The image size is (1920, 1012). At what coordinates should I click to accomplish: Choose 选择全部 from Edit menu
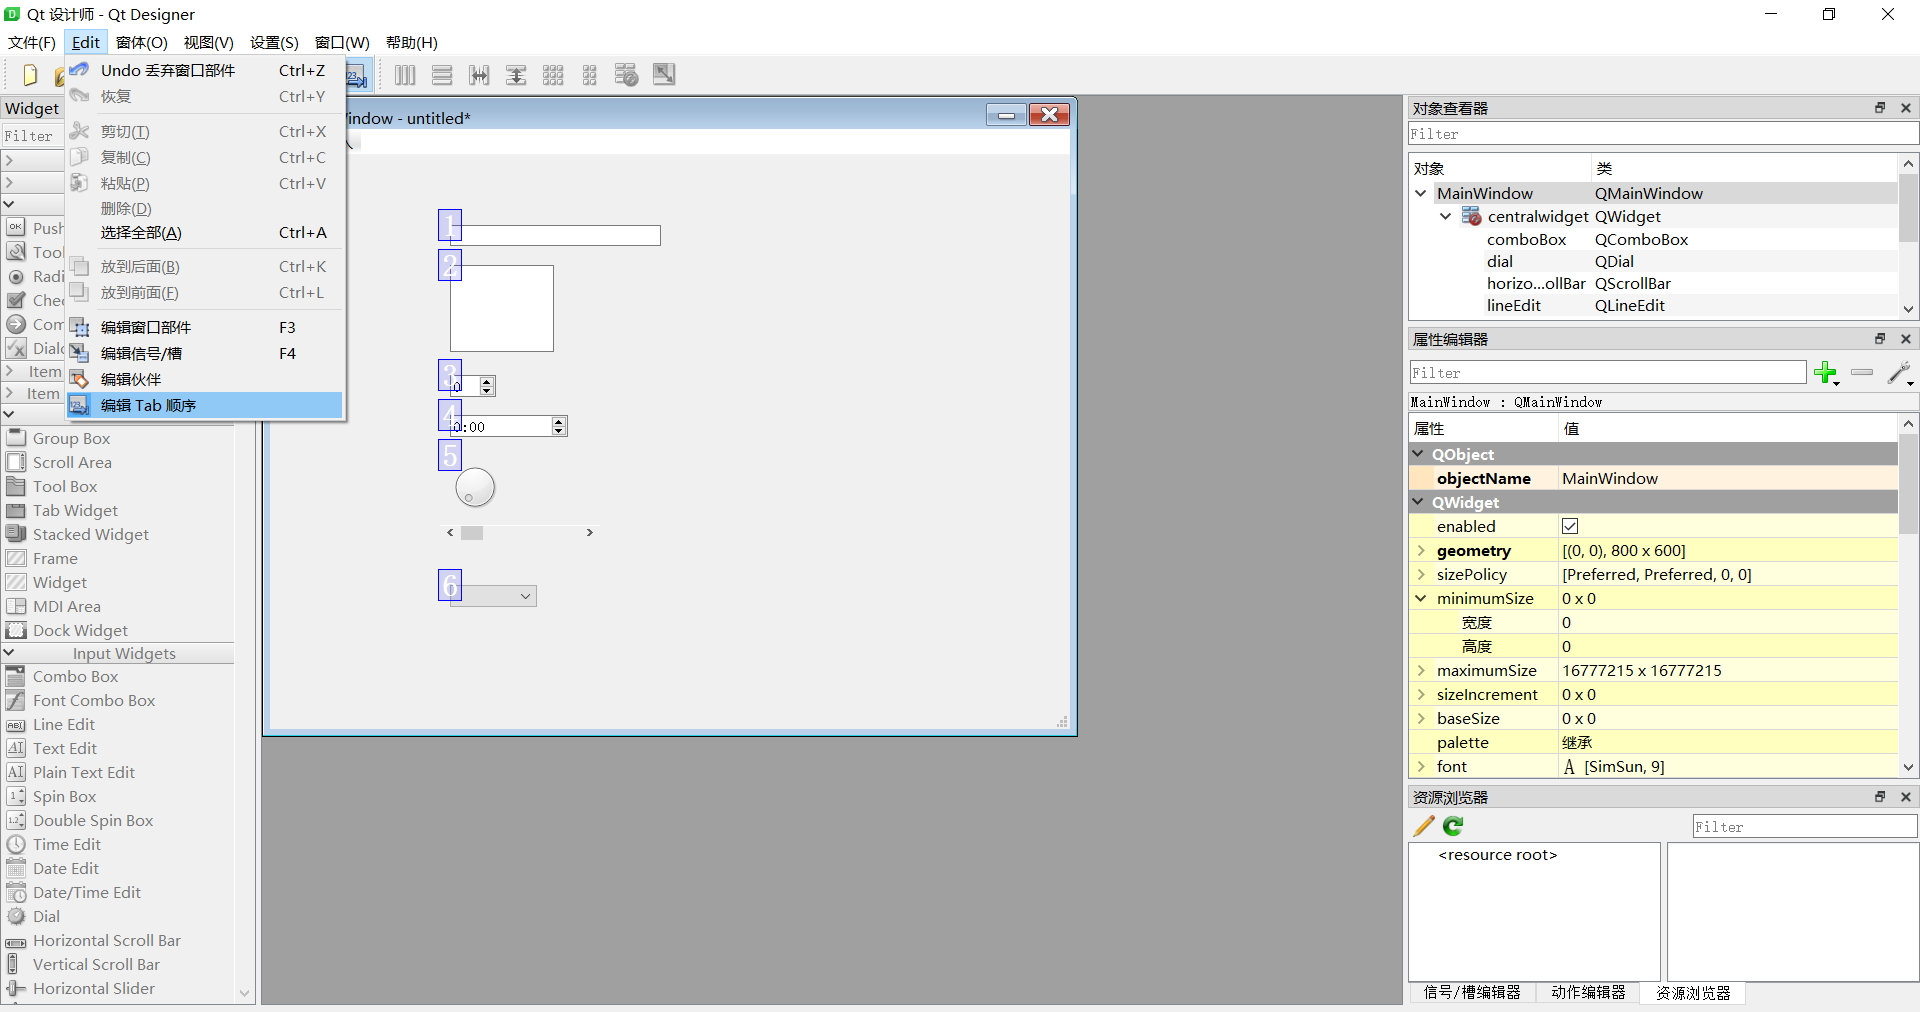point(205,232)
